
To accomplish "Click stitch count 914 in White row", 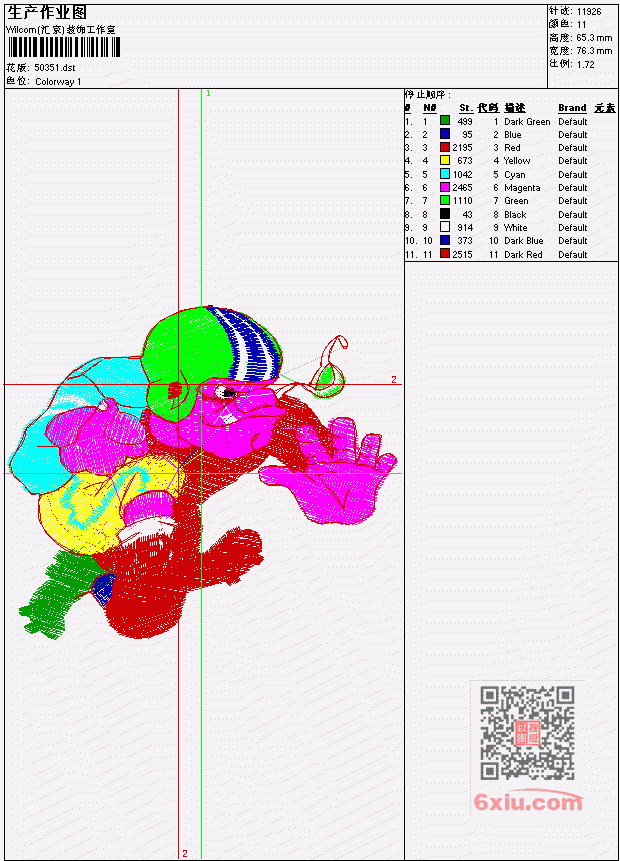I will [465, 227].
